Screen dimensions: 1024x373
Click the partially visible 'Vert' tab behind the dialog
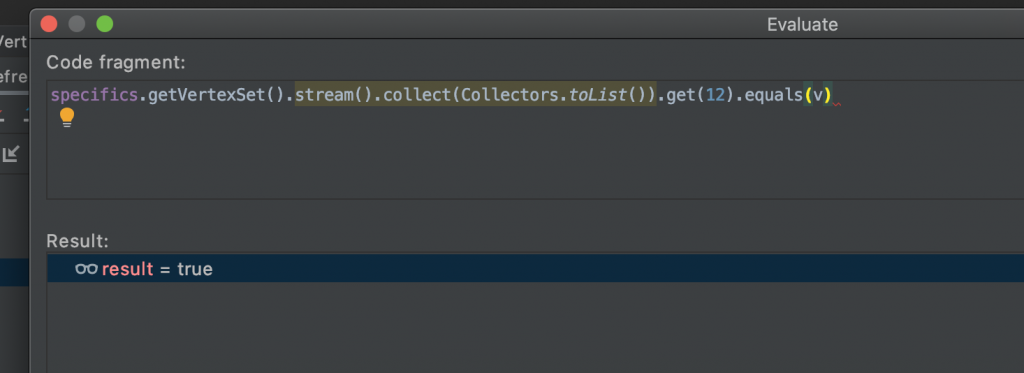coord(13,42)
